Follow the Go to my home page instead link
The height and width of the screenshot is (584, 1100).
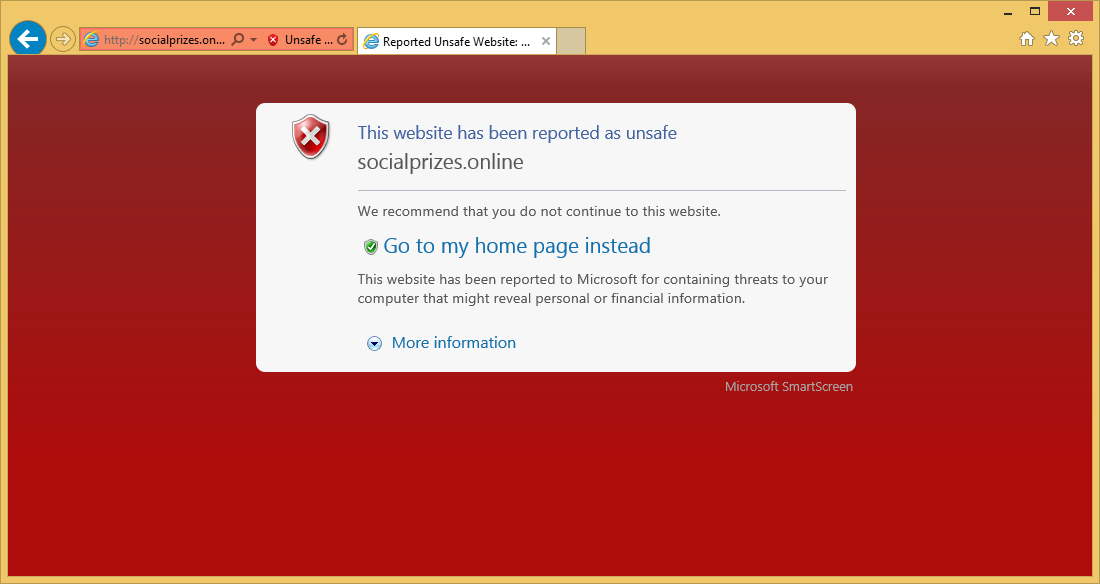click(517, 246)
